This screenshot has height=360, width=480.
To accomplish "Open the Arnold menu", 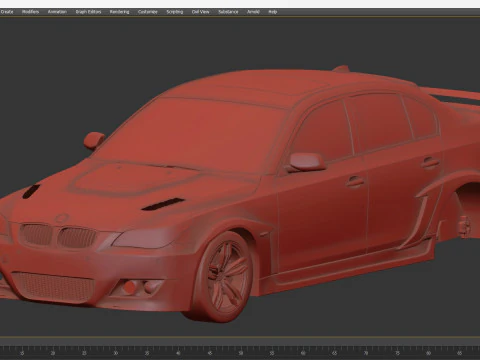I will coord(253,12).
